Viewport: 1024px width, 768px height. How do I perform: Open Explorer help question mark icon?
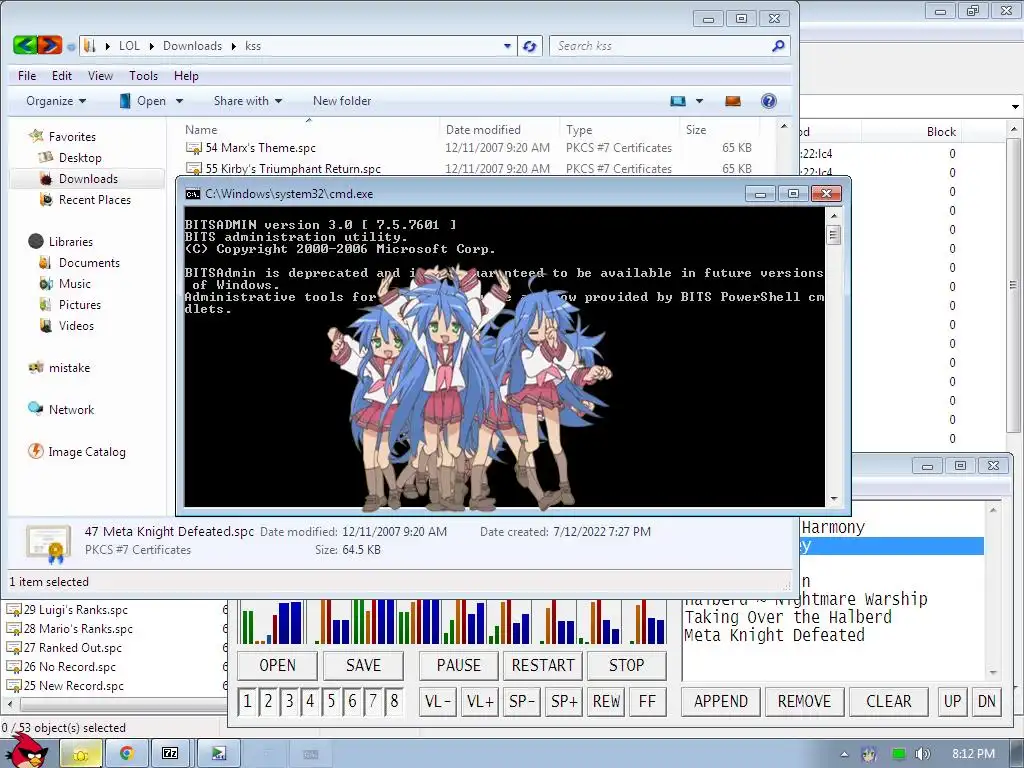[769, 101]
